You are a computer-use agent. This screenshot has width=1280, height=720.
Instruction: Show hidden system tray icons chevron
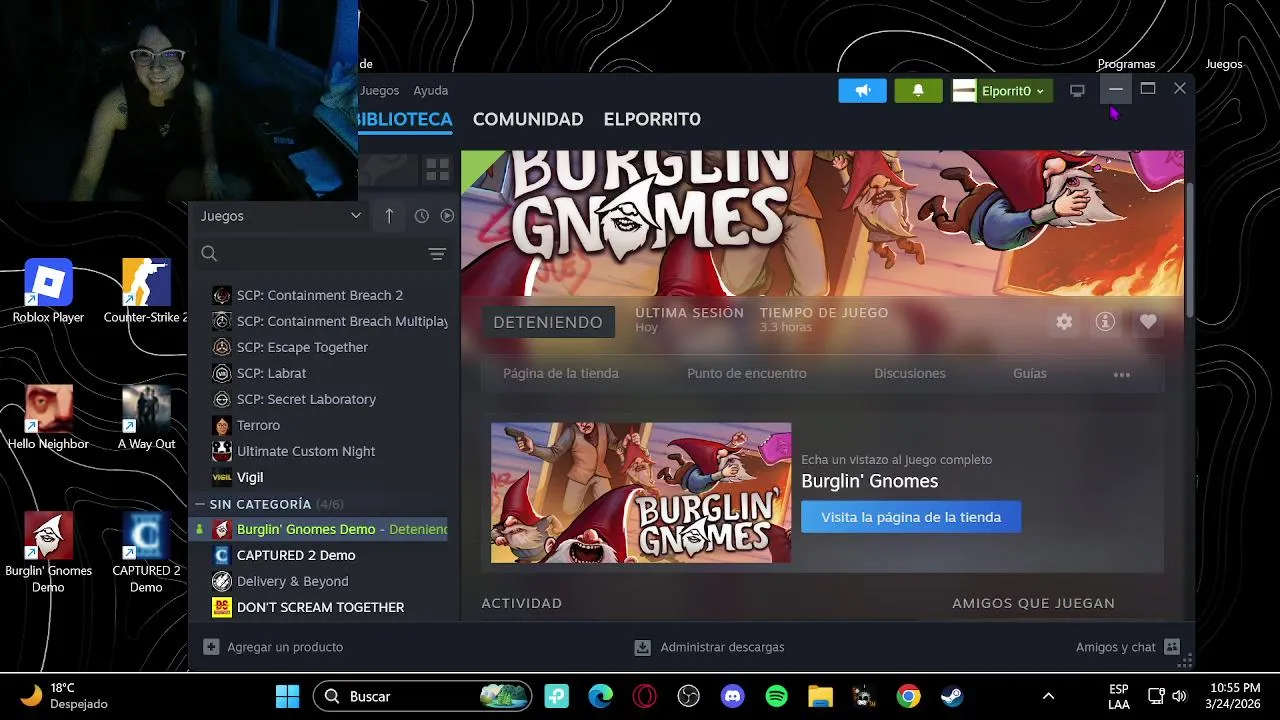[1048, 696]
